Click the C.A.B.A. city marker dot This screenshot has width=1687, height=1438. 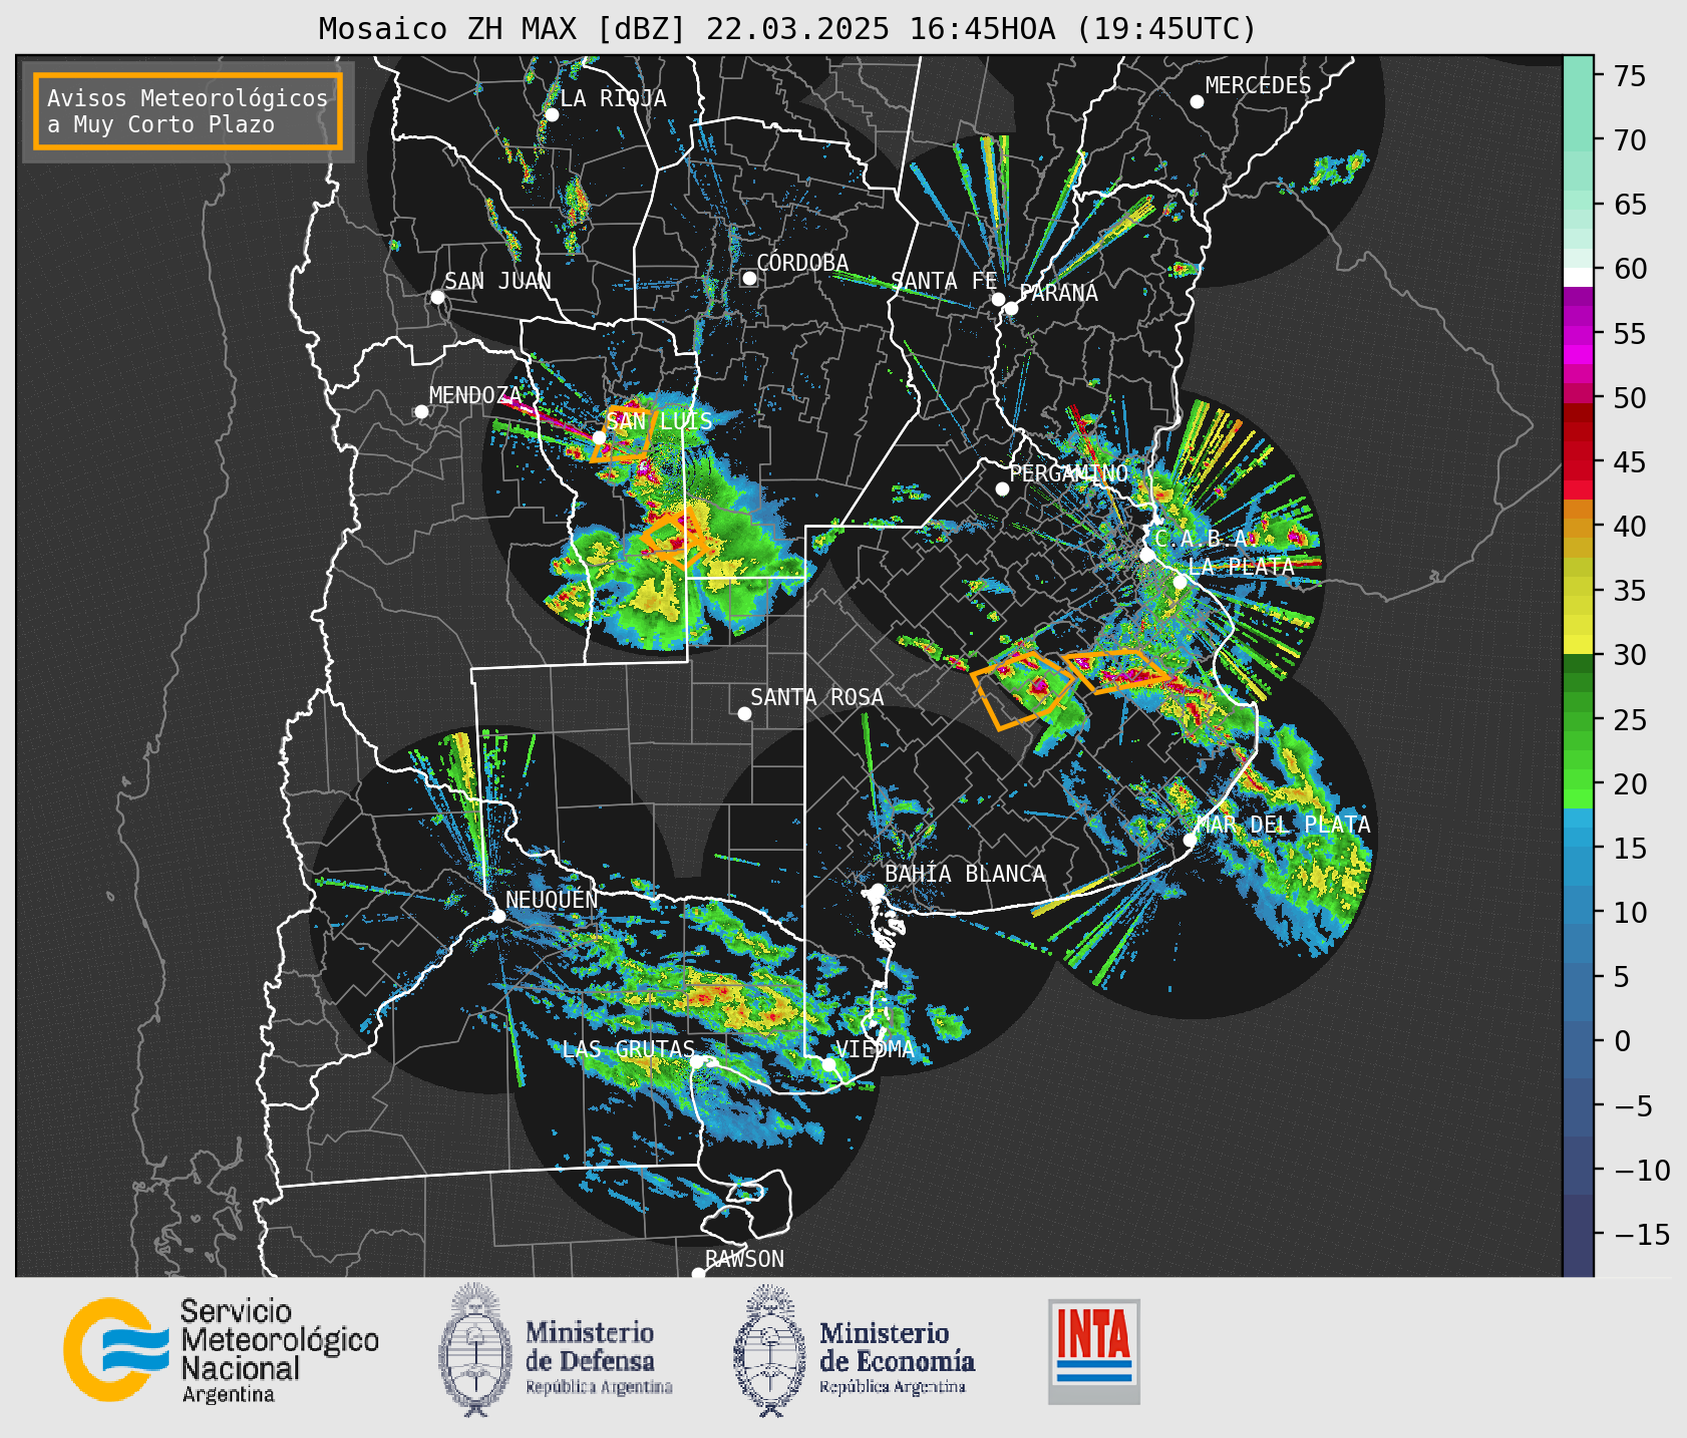click(x=1147, y=555)
